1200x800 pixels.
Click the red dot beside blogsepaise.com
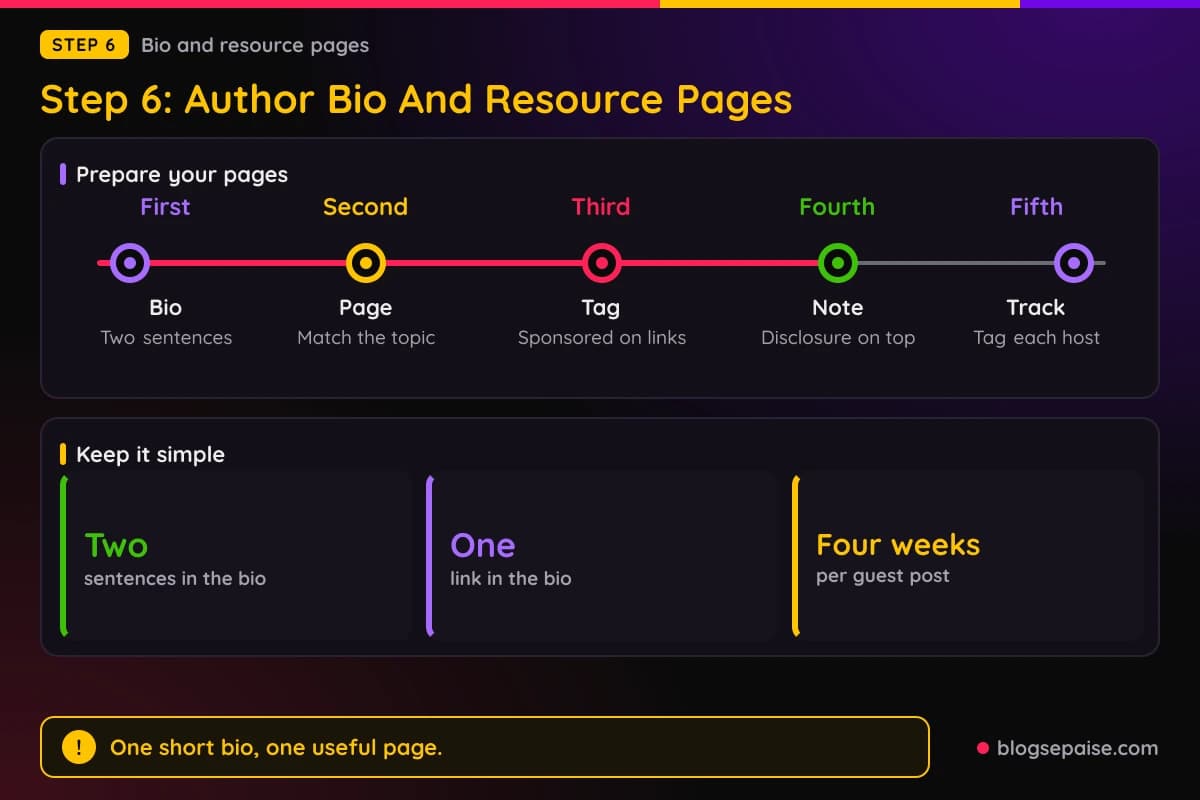982,748
